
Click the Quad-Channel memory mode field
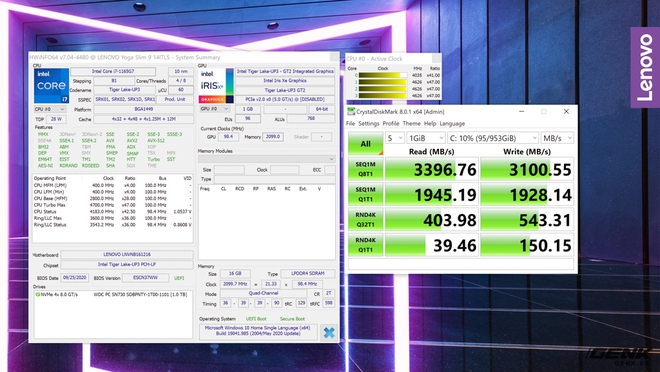click(263, 293)
